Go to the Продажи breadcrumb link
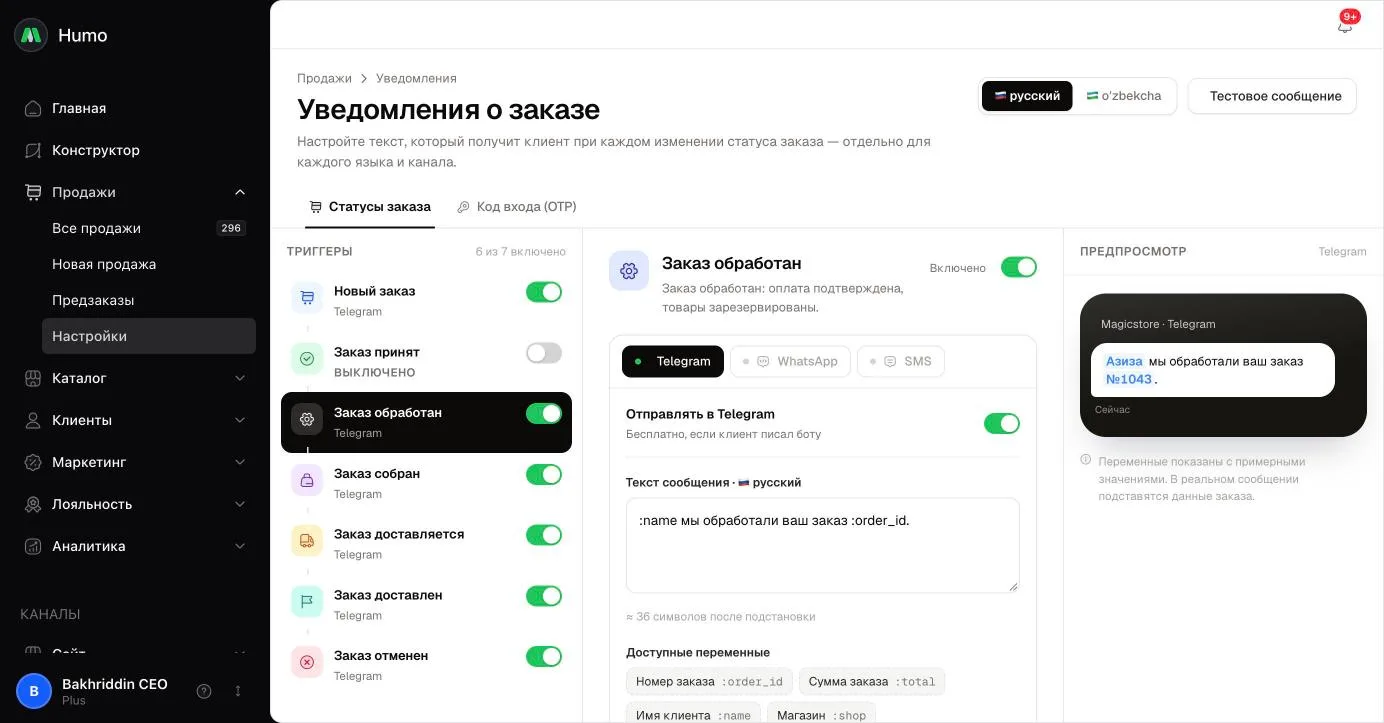 click(324, 78)
